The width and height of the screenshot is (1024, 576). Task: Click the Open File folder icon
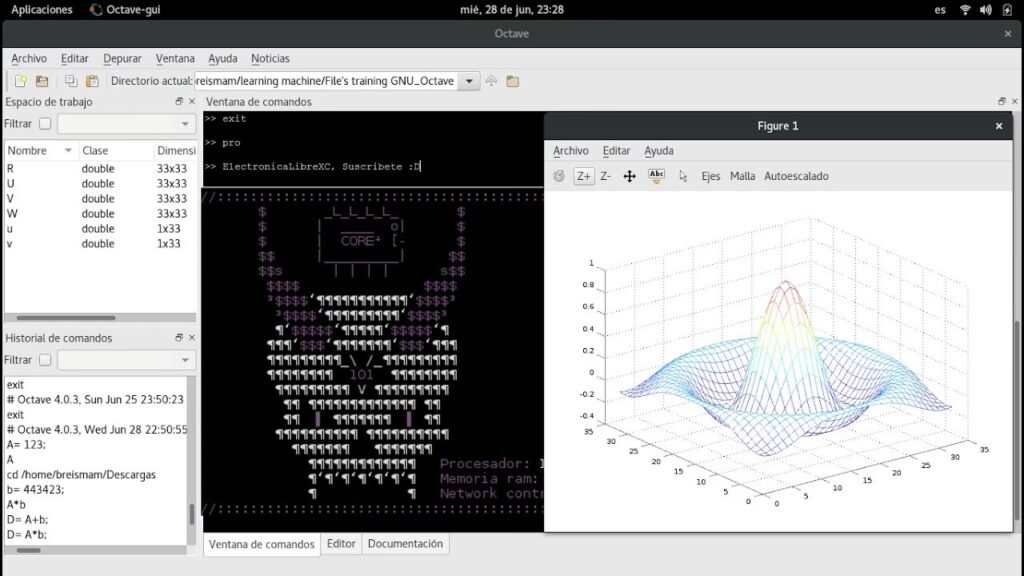[x=42, y=81]
